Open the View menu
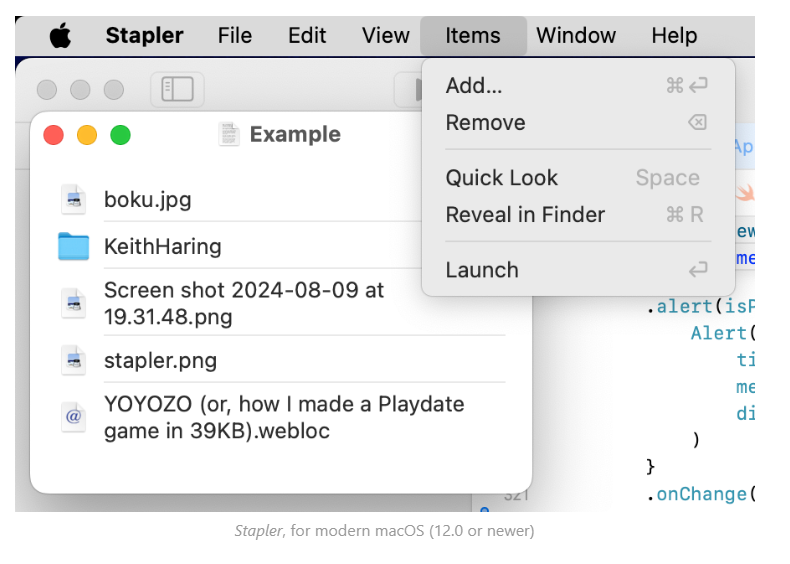Viewport: 790px width, 564px height. (x=386, y=36)
